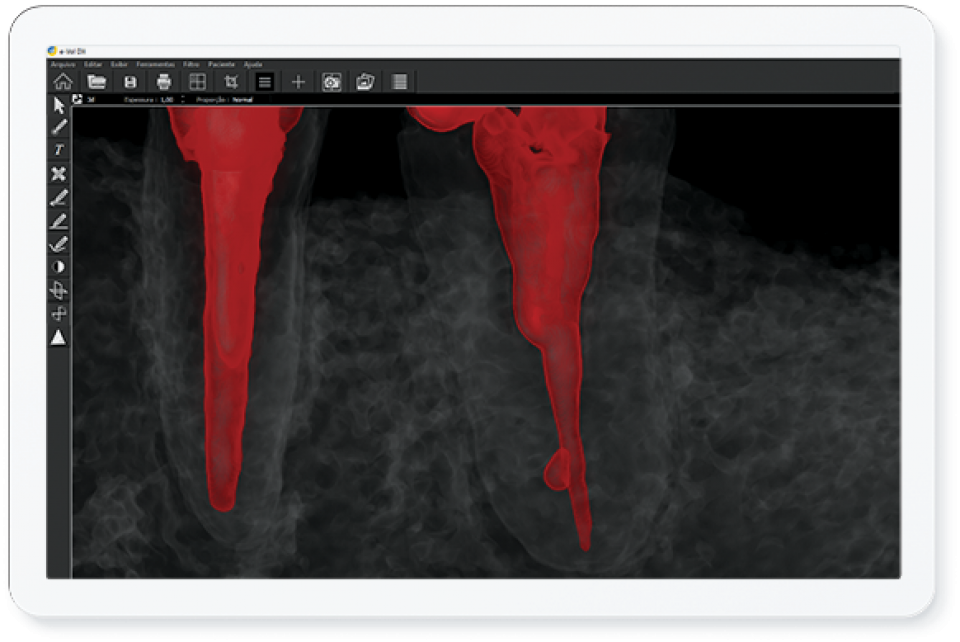The width and height of the screenshot is (960, 642).
Task: Adjust the Espessura value stepper arrows
Action: (183, 100)
